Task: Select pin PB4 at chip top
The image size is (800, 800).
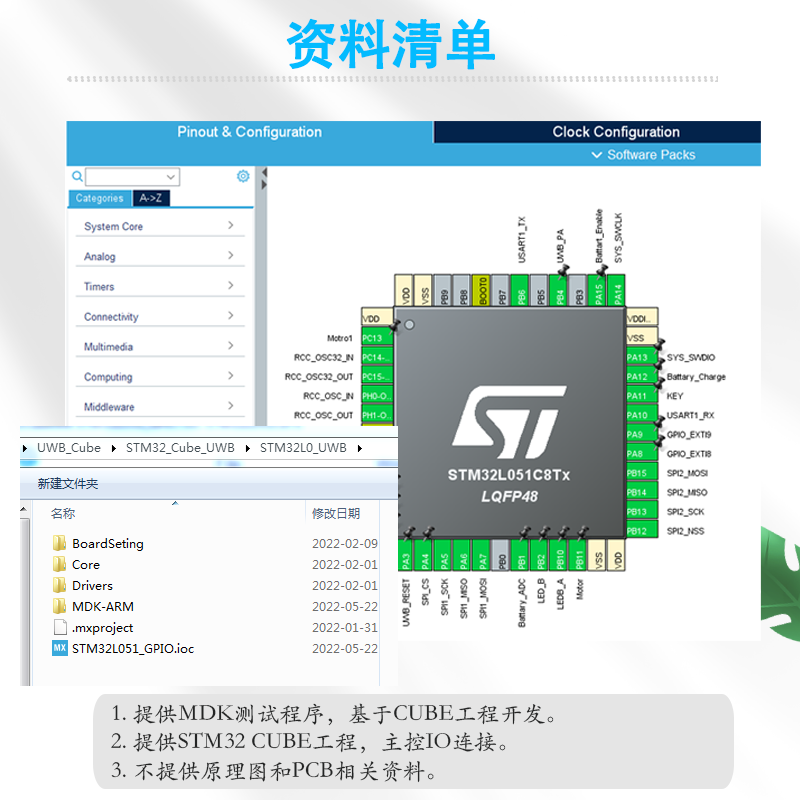Action: tap(559, 290)
